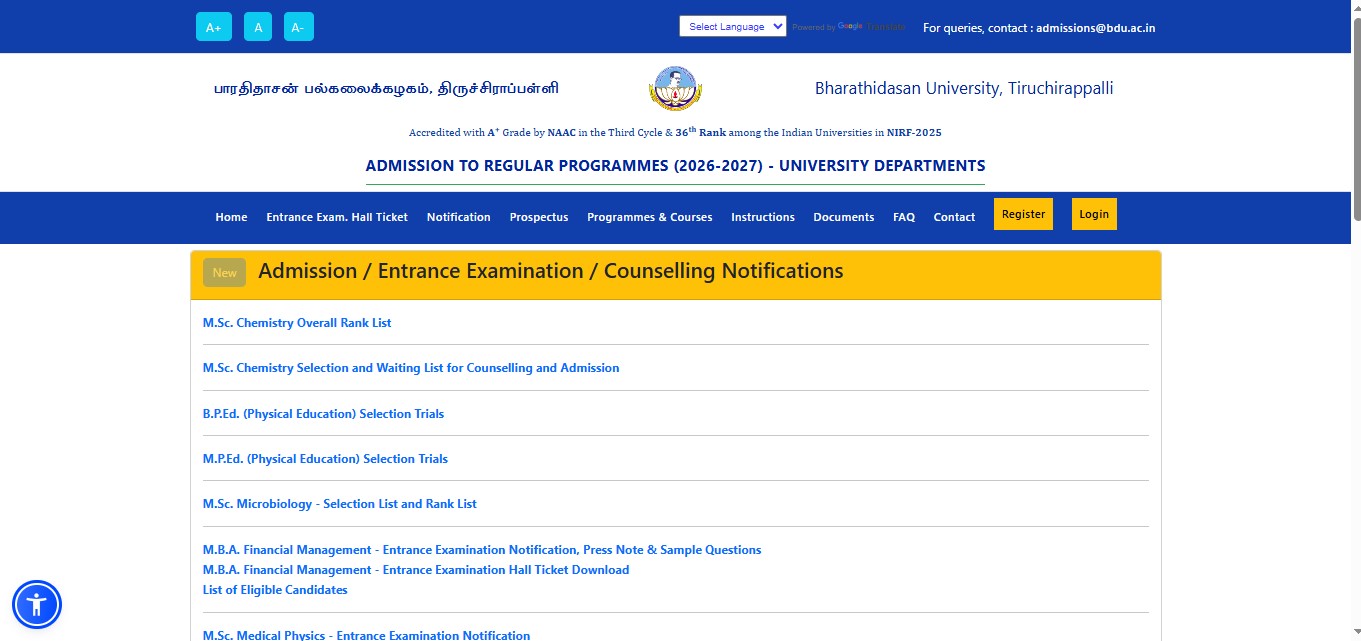Open the Notification menu item
The height and width of the screenshot is (641, 1361).
[x=459, y=217]
